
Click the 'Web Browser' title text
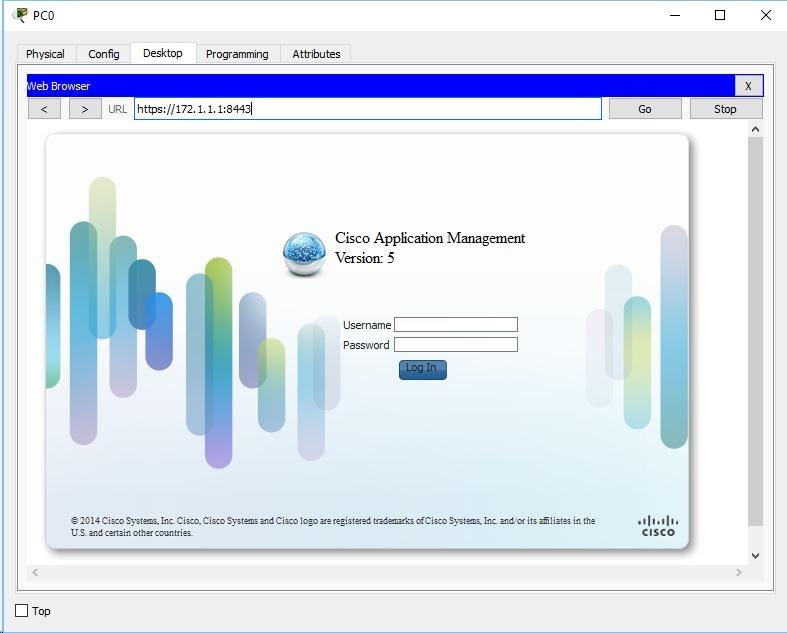tap(58, 86)
